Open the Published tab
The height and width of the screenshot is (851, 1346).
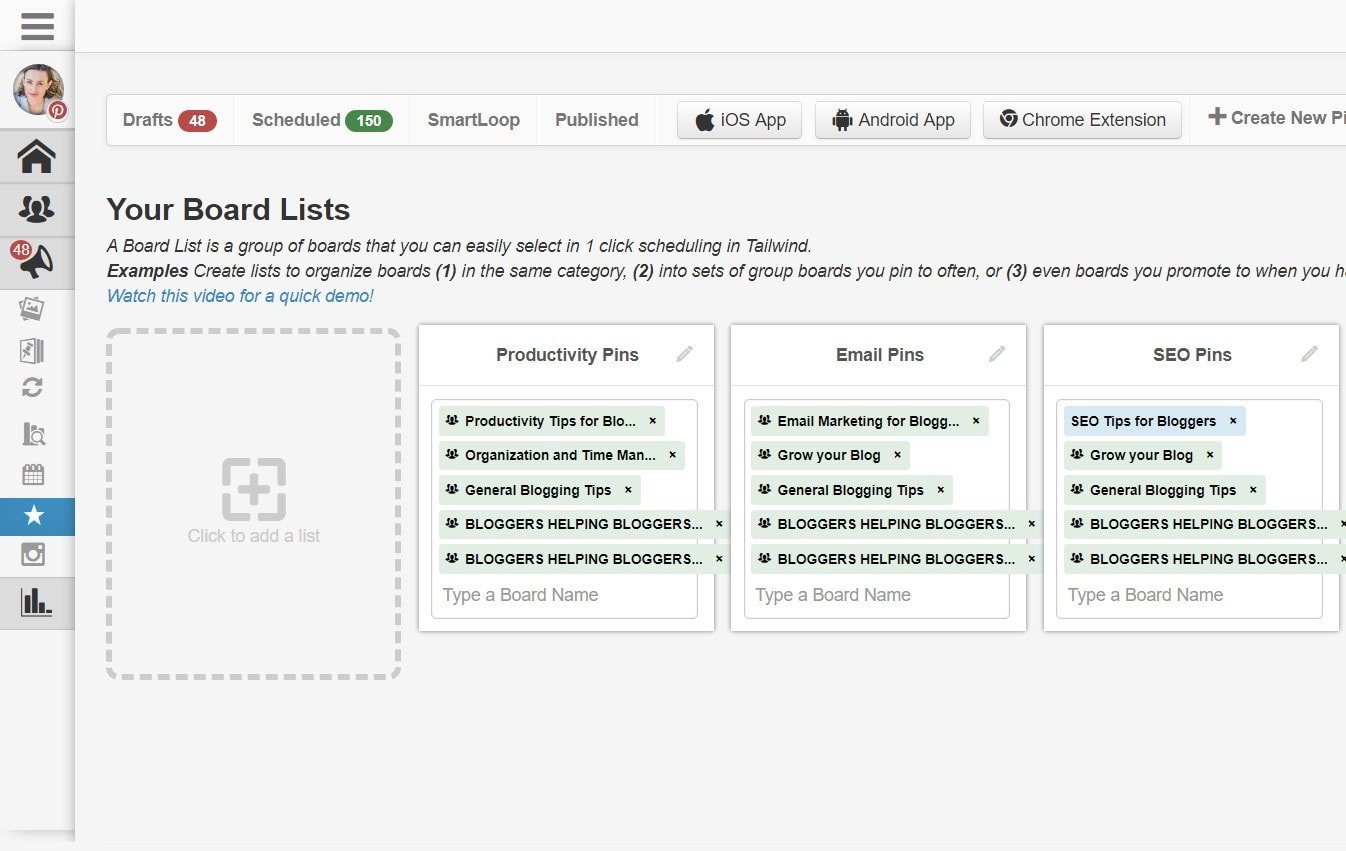coord(597,120)
